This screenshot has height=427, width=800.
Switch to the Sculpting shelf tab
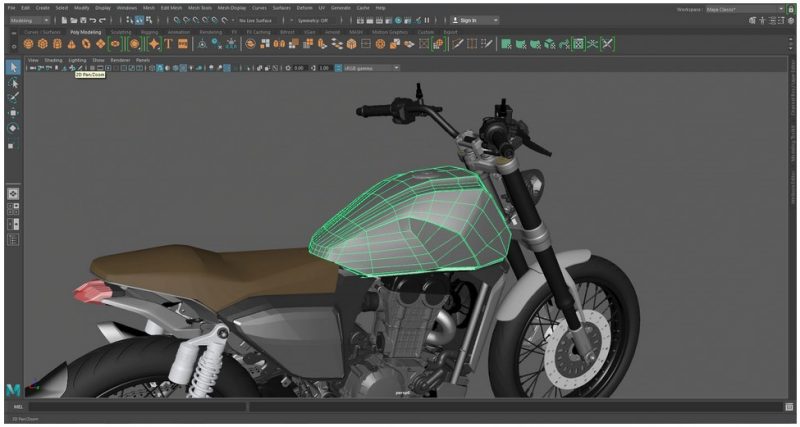click(121, 32)
